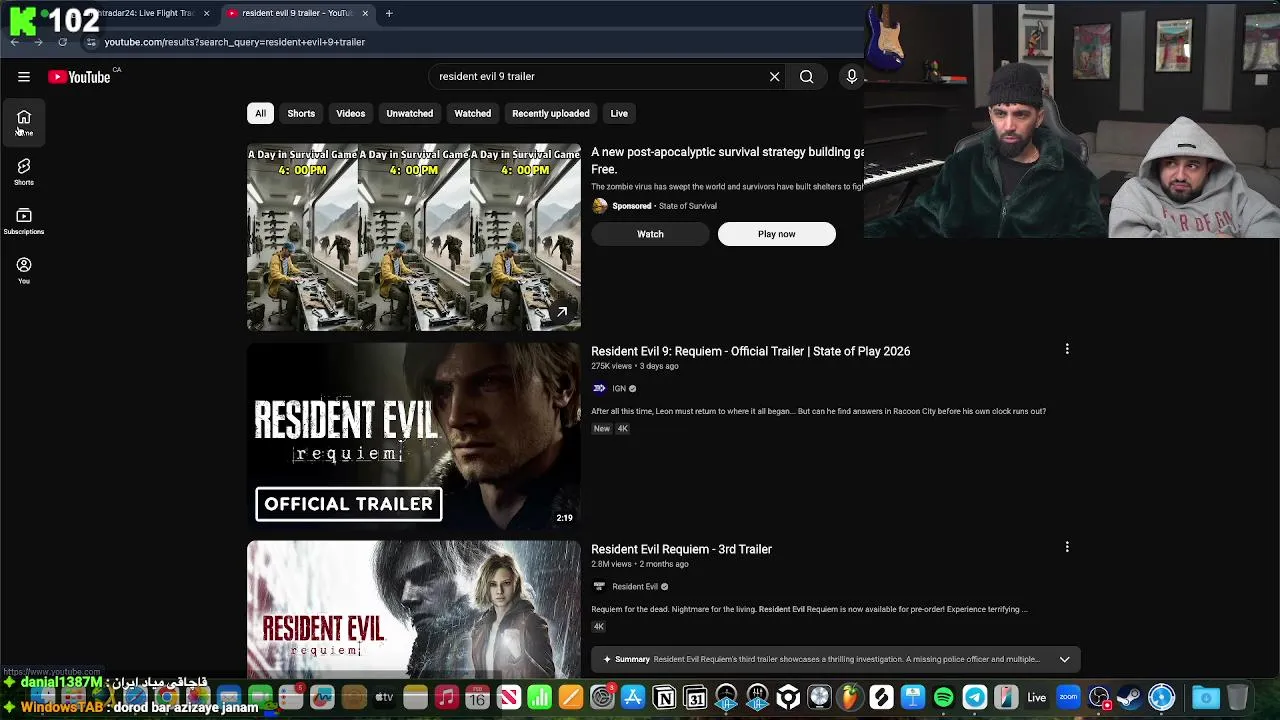The image size is (1280, 720).
Task: Open a new browser tab
Action: click(389, 13)
